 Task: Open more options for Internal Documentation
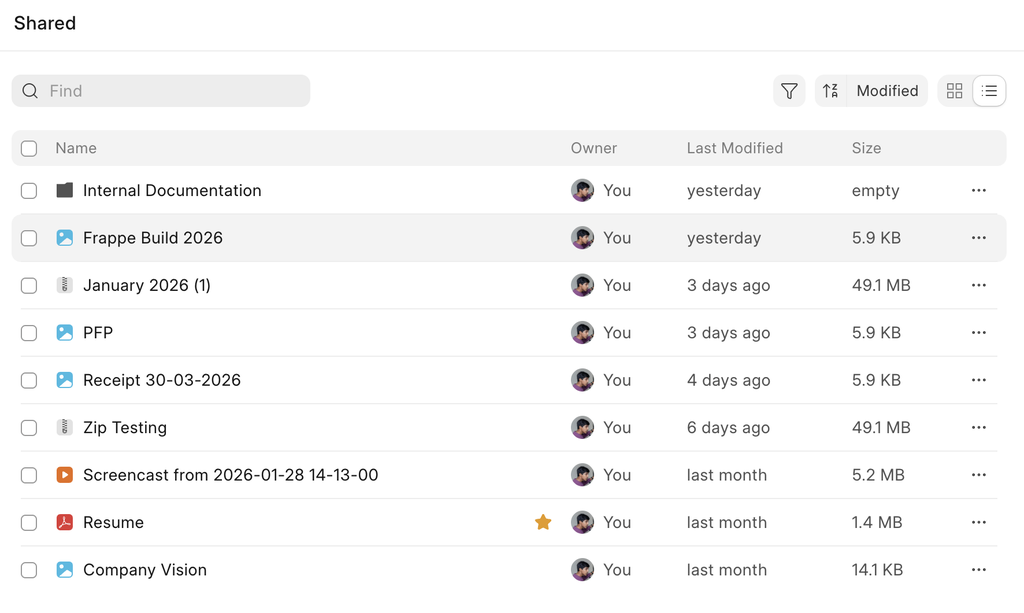[978, 190]
